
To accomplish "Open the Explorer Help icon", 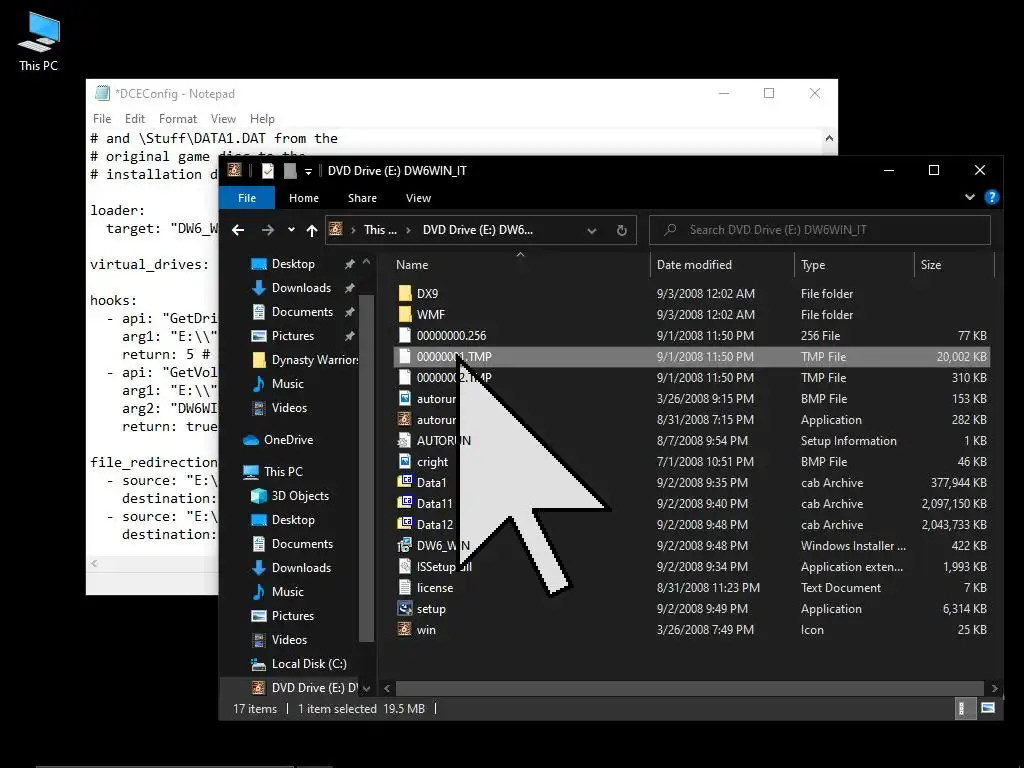I will (991, 197).
